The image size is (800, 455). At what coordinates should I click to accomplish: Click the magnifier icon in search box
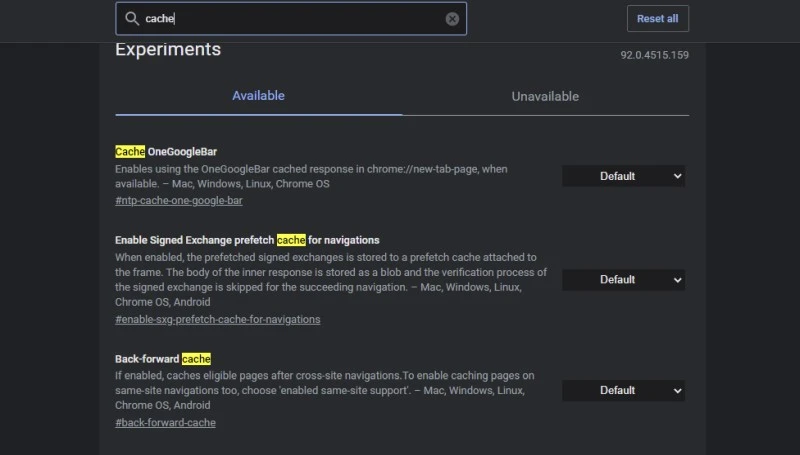[132, 19]
